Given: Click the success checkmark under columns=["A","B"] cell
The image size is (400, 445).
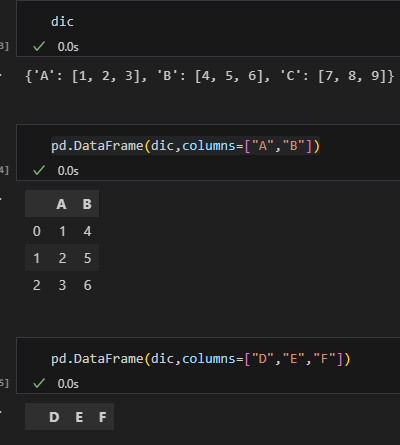Looking at the screenshot, I should pyautogui.click(x=39, y=170).
